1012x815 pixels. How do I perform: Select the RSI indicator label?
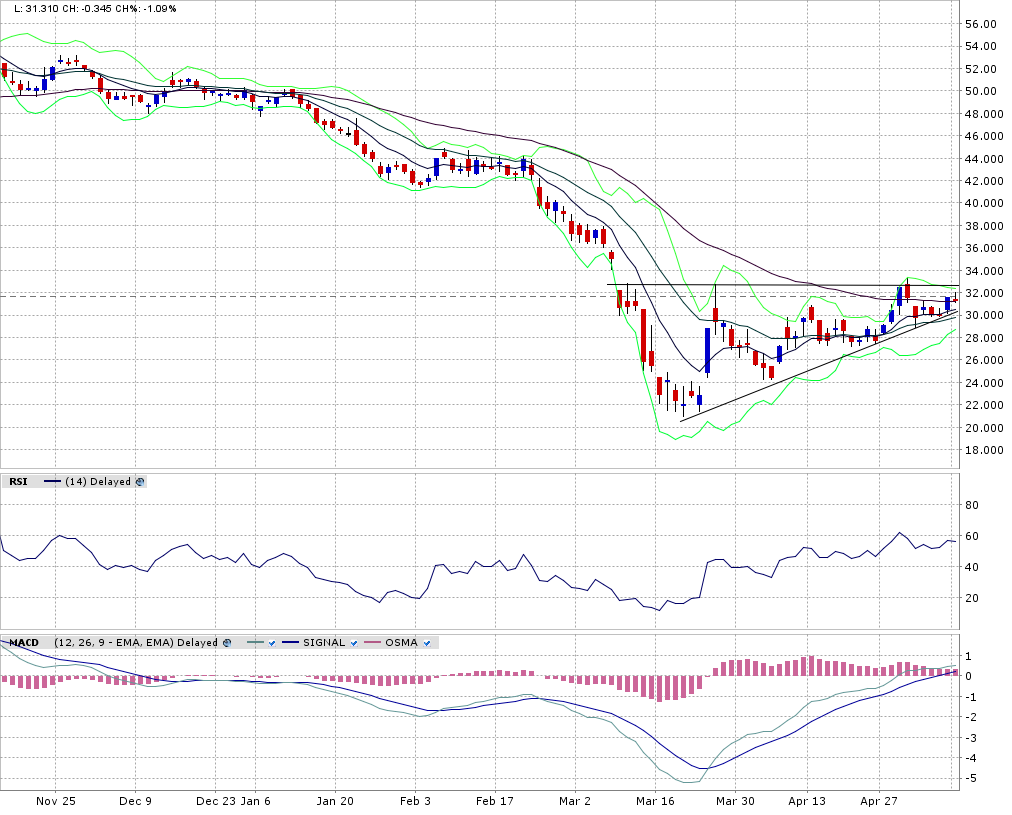18,482
